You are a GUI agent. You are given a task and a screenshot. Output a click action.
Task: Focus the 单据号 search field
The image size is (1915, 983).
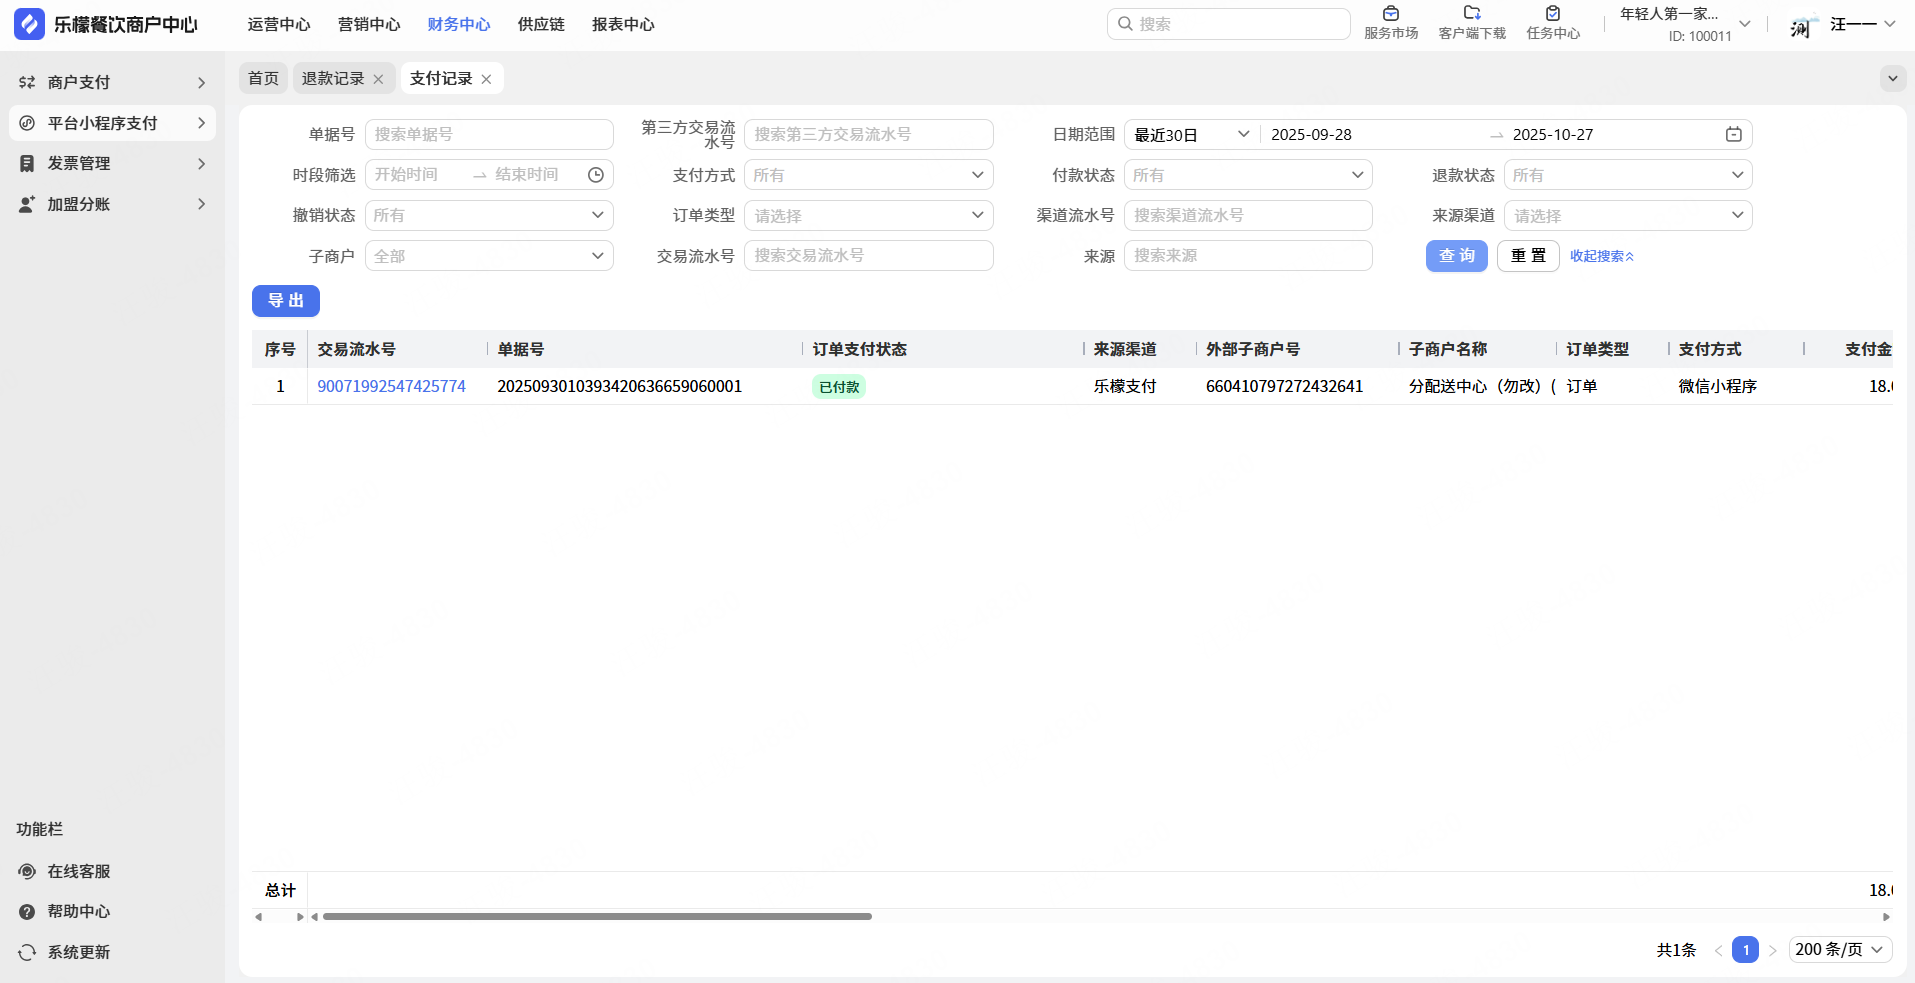488,135
